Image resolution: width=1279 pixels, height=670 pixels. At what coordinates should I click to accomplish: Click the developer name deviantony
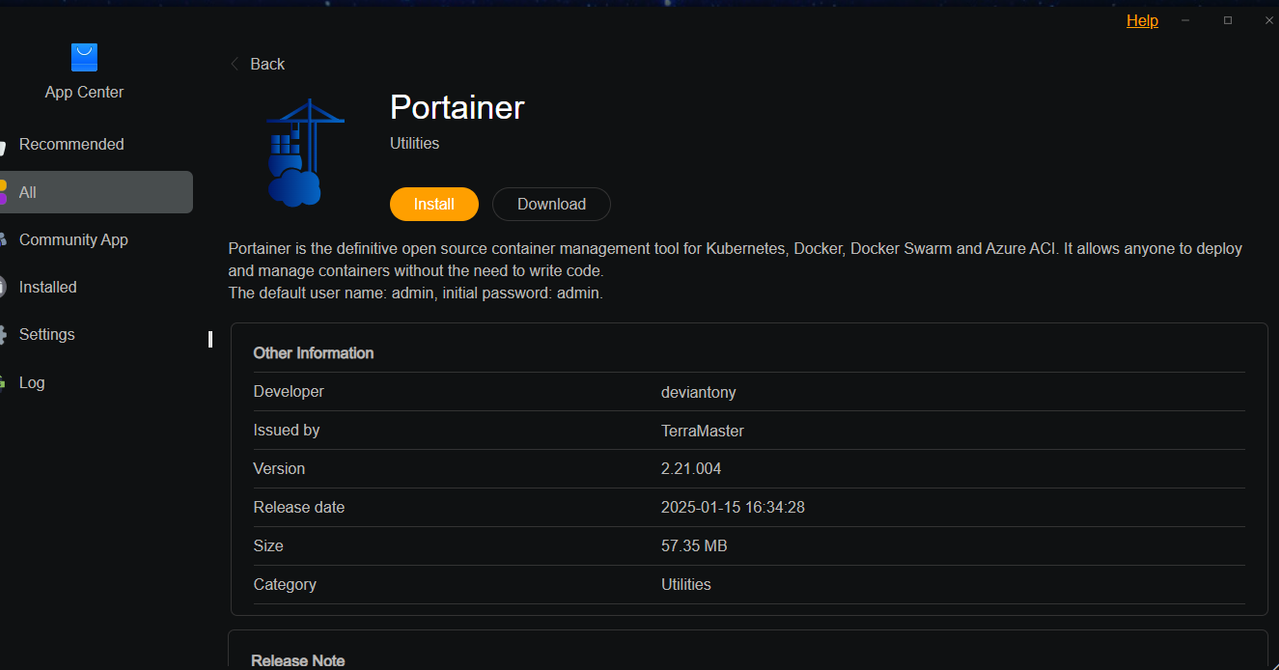point(698,393)
